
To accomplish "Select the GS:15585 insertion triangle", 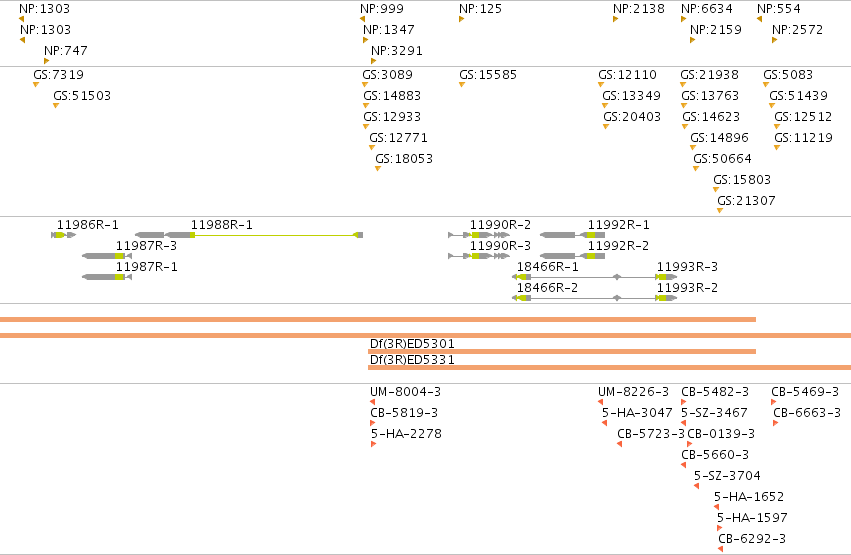I will coord(462,85).
